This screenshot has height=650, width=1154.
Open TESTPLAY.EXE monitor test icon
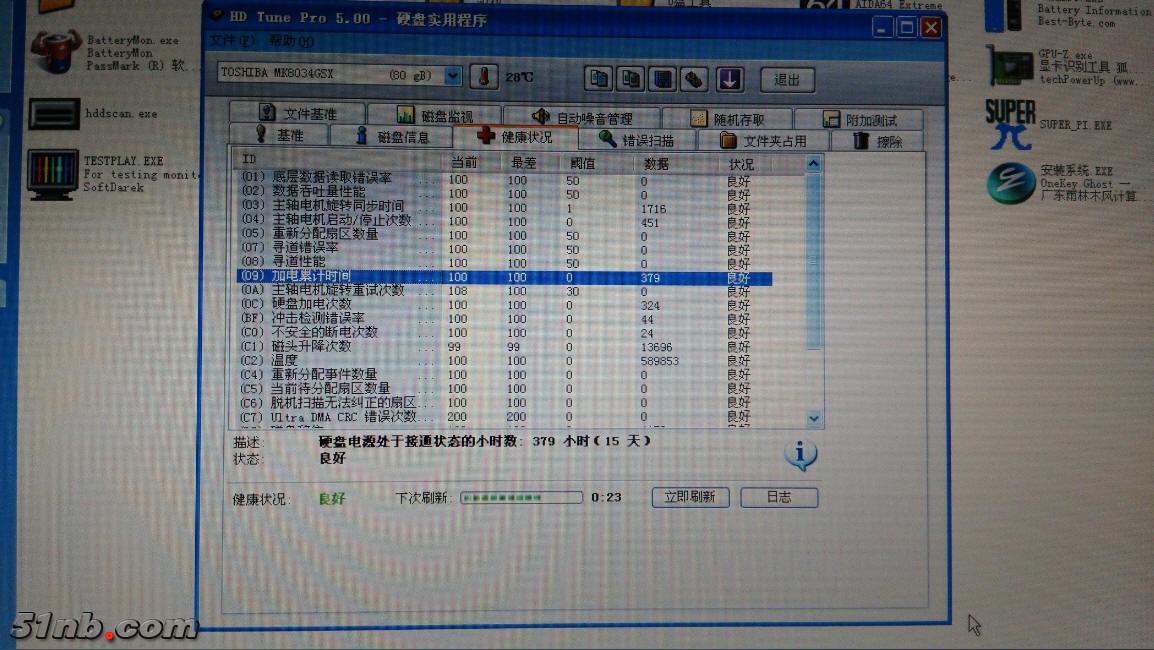tap(53, 174)
